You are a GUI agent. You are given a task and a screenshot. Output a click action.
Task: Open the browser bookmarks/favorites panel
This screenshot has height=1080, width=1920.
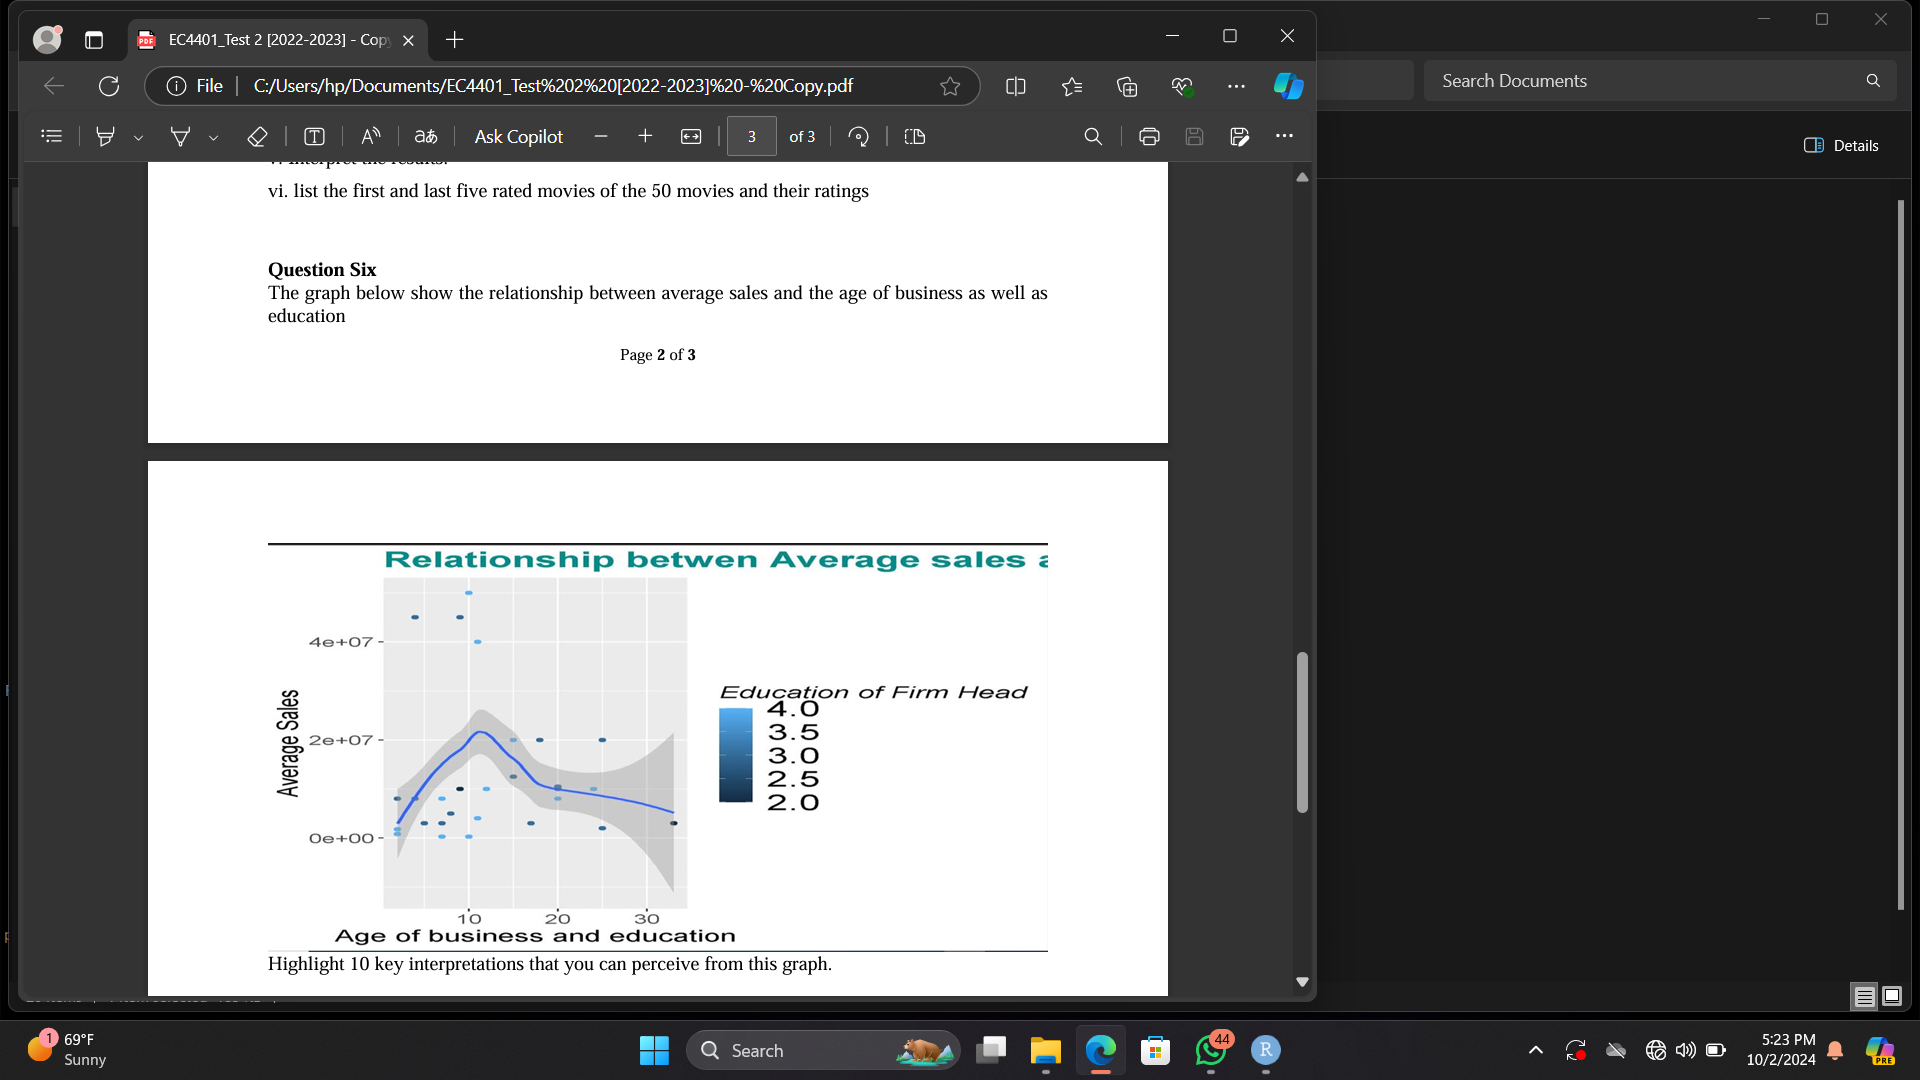[1073, 86]
